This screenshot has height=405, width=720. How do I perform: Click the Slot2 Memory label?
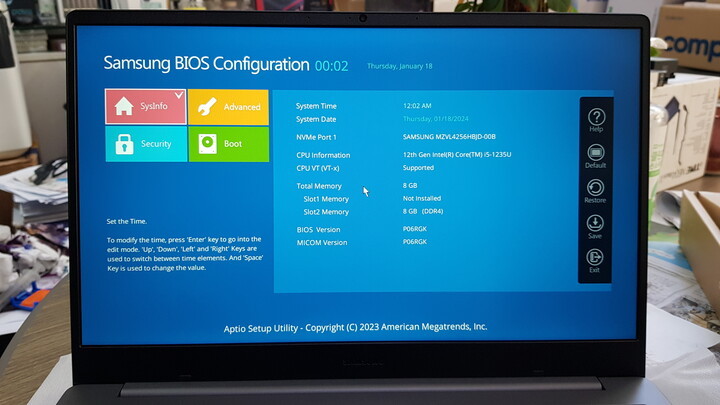click(x=326, y=212)
